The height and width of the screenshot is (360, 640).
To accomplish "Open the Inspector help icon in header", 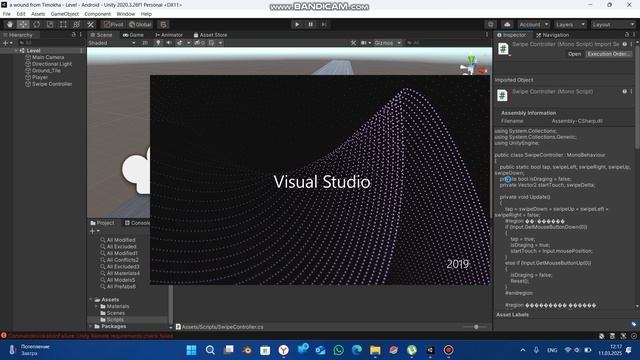I will click(624, 44).
